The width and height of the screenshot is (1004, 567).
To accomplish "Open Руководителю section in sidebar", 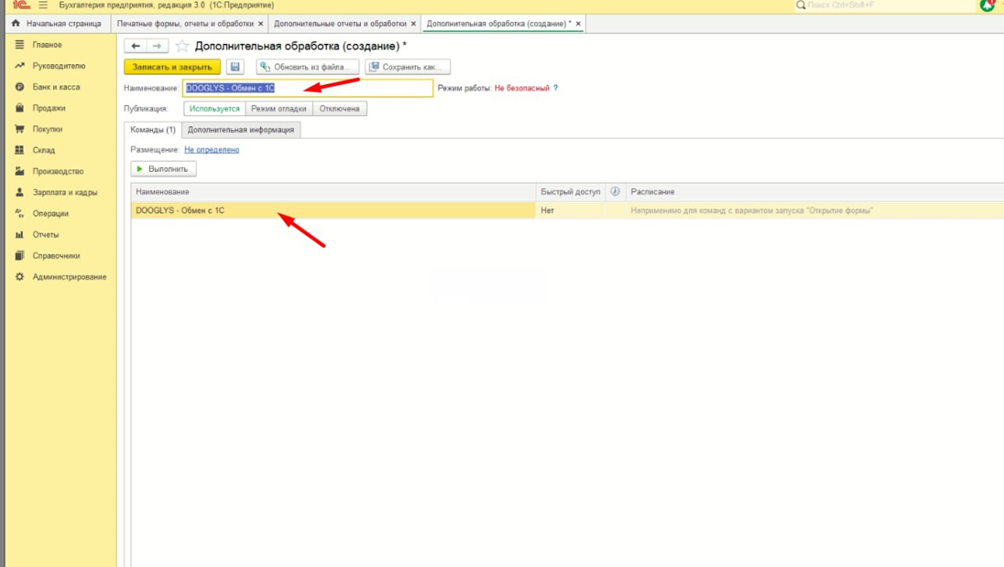I will pos(58,66).
